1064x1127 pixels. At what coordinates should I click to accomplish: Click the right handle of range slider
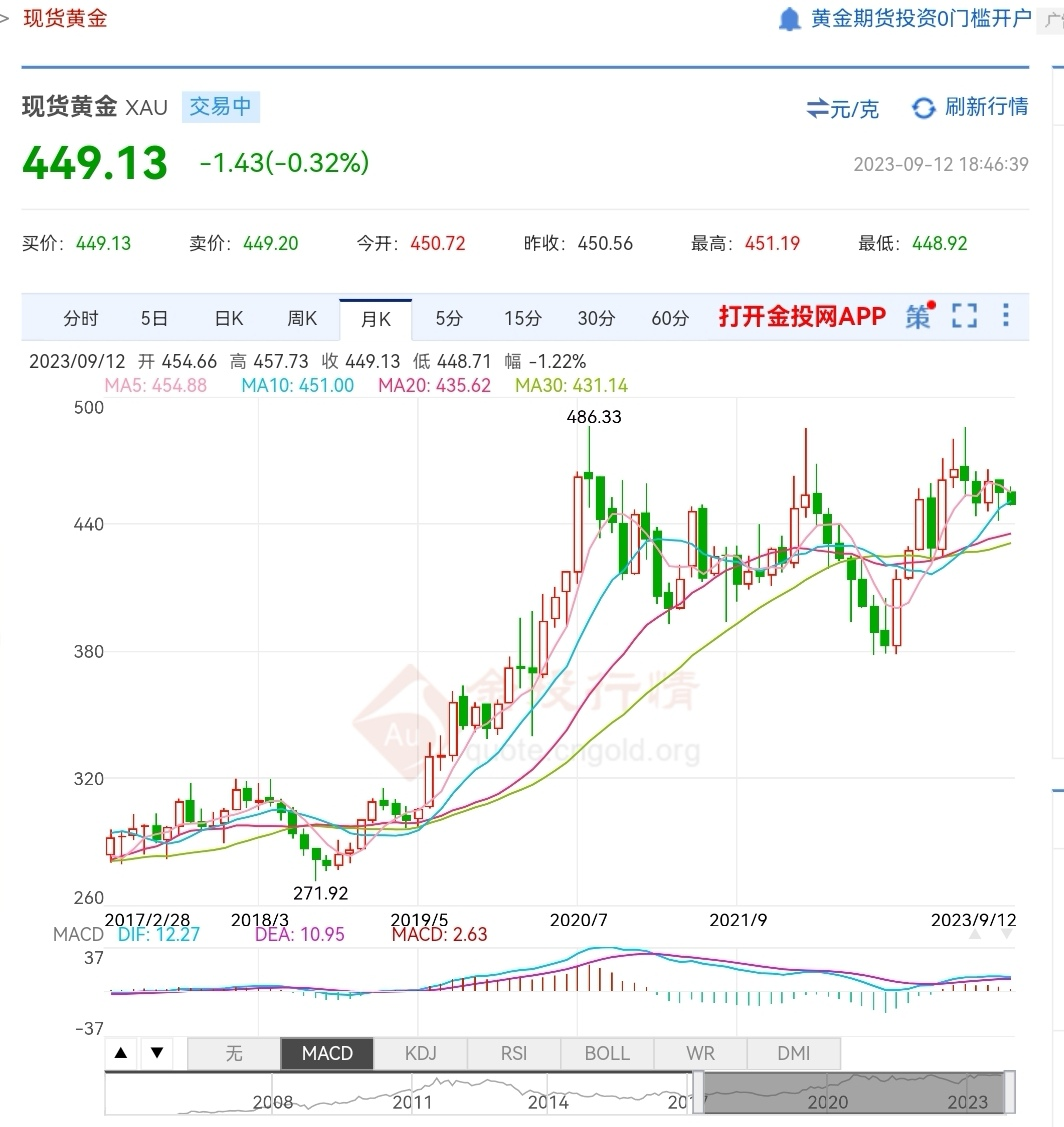pyautogui.click(x=1010, y=1092)
